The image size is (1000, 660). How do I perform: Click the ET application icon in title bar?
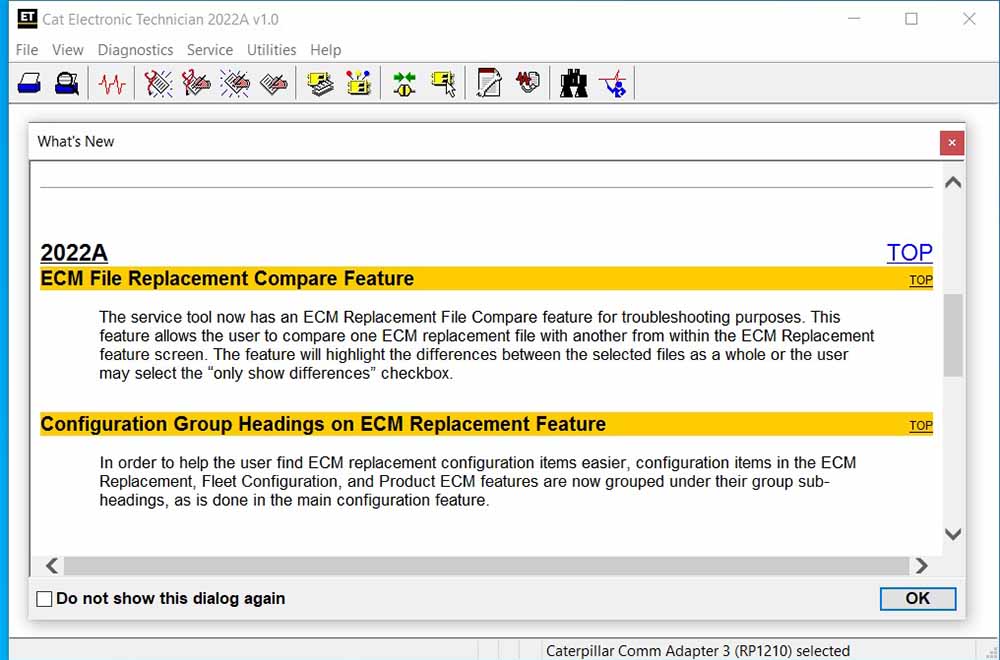click(x=27, y=18)
